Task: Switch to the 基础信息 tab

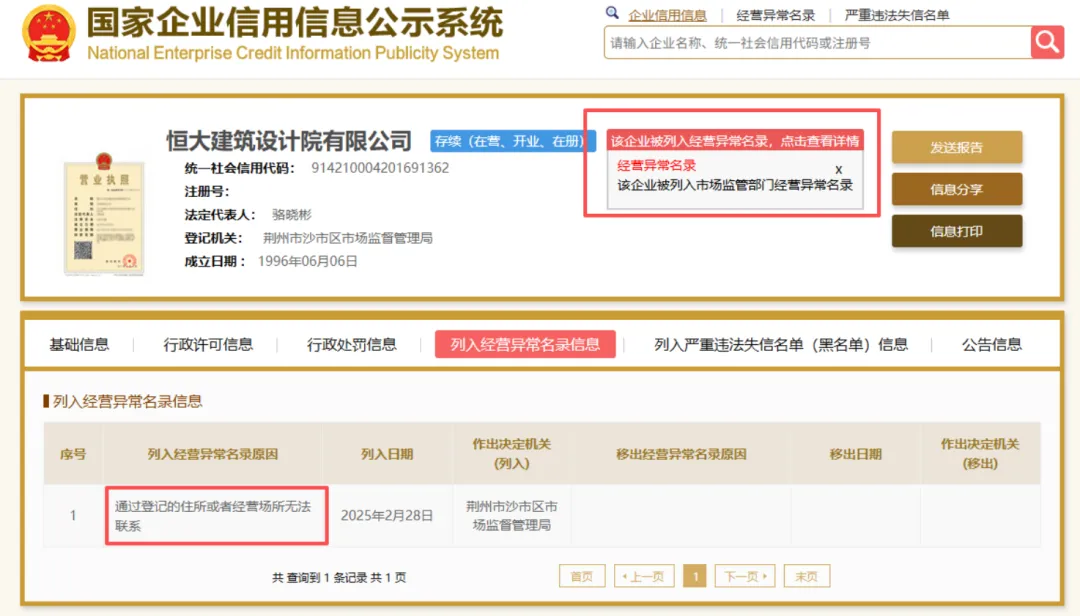Action: pyautogui.click(x=80, y=344)
